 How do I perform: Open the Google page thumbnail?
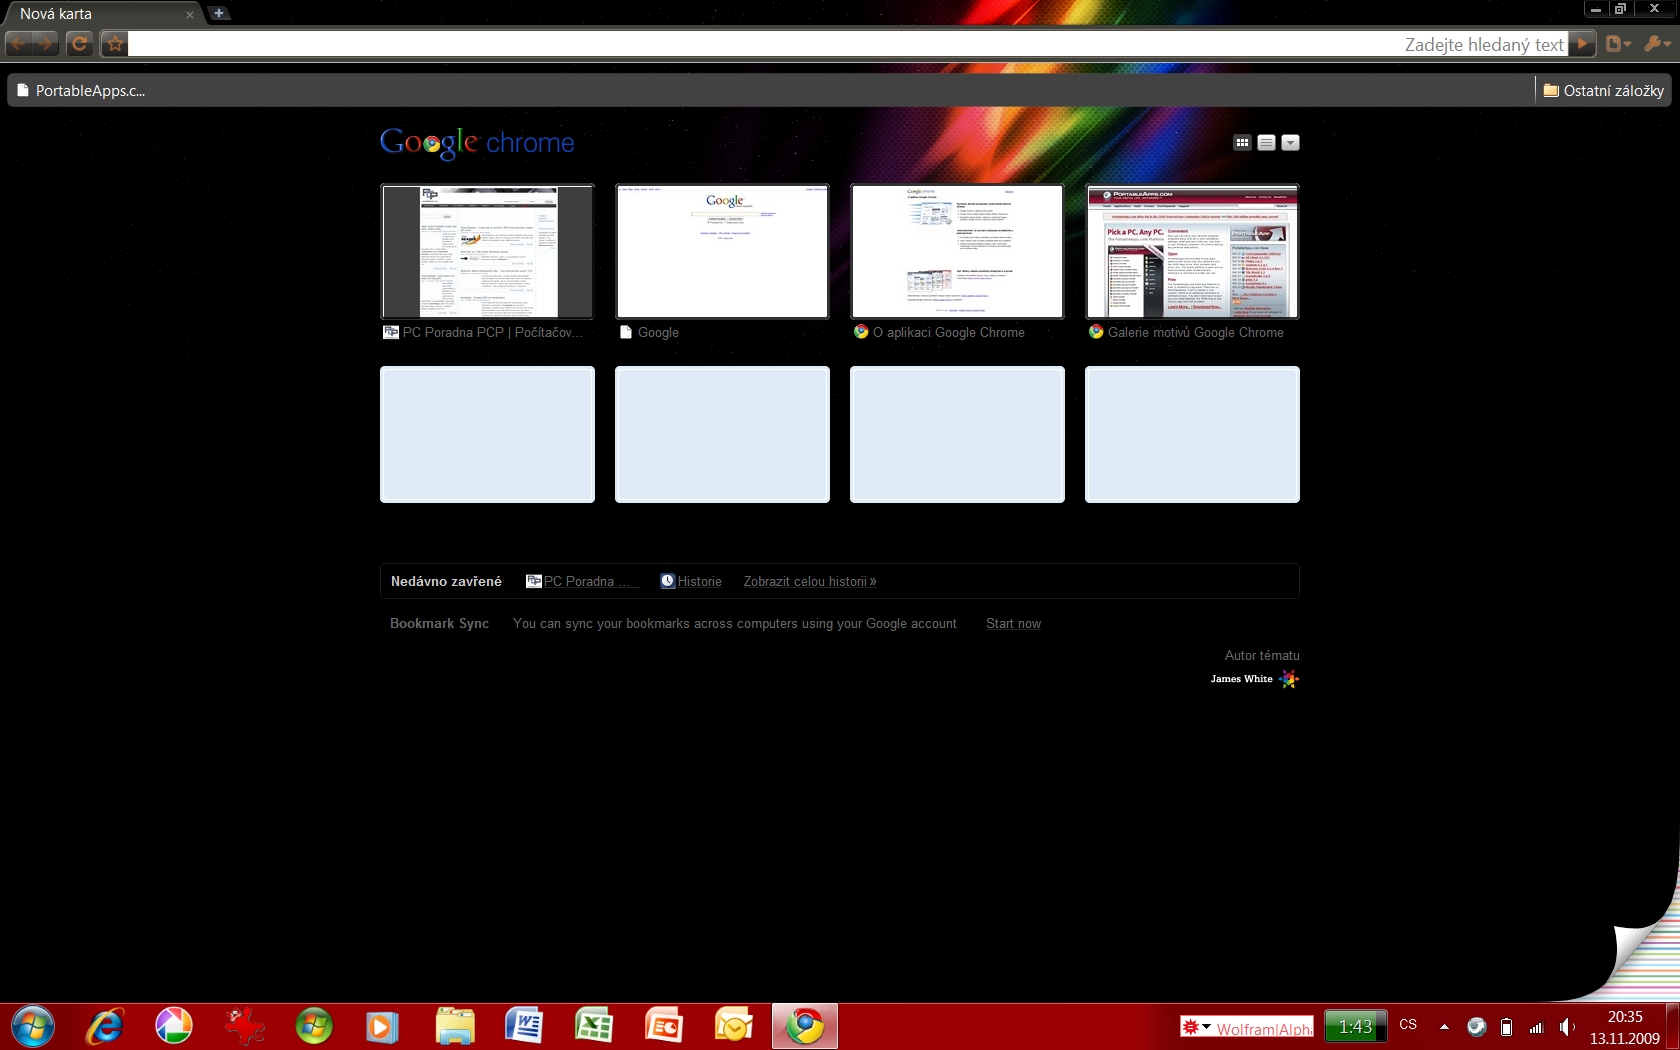(722, 251)
